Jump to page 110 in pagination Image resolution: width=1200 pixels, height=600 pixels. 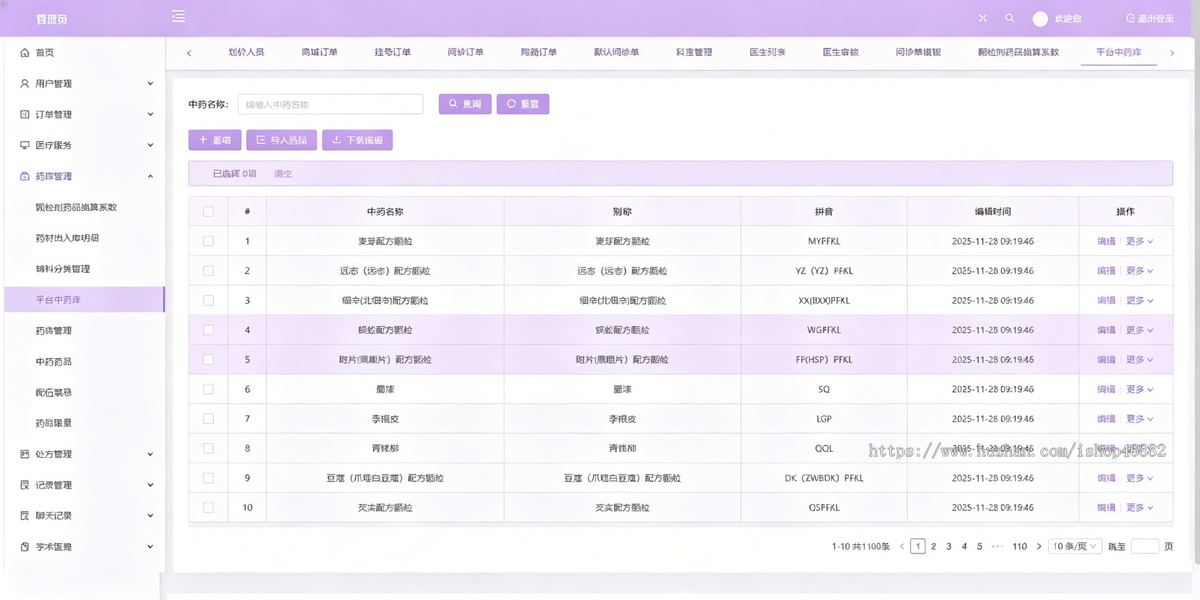(x=1020, y=546)
